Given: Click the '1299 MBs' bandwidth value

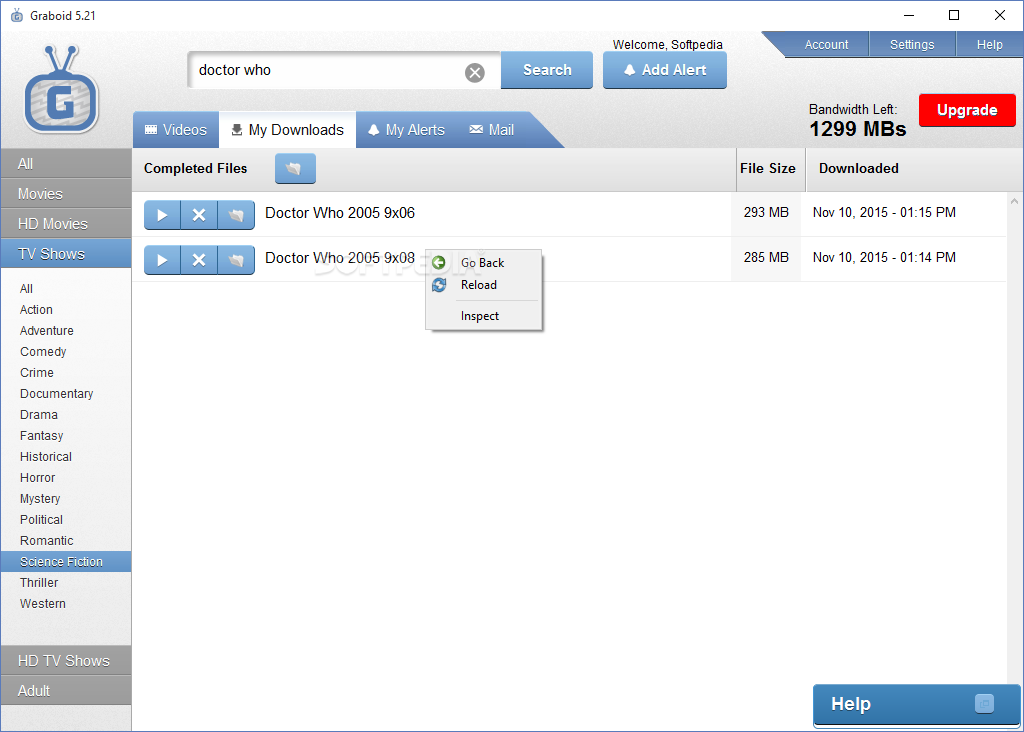Looking at the screenshot, I should click(857, 129).
